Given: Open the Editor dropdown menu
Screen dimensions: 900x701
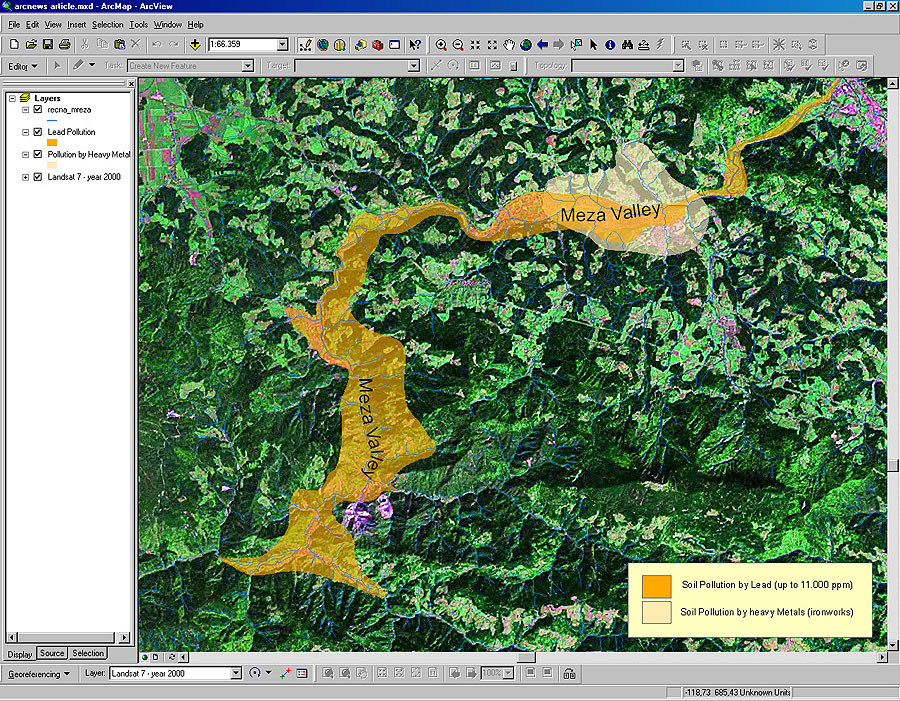Looking at the screenshot, I should [23, 66].
